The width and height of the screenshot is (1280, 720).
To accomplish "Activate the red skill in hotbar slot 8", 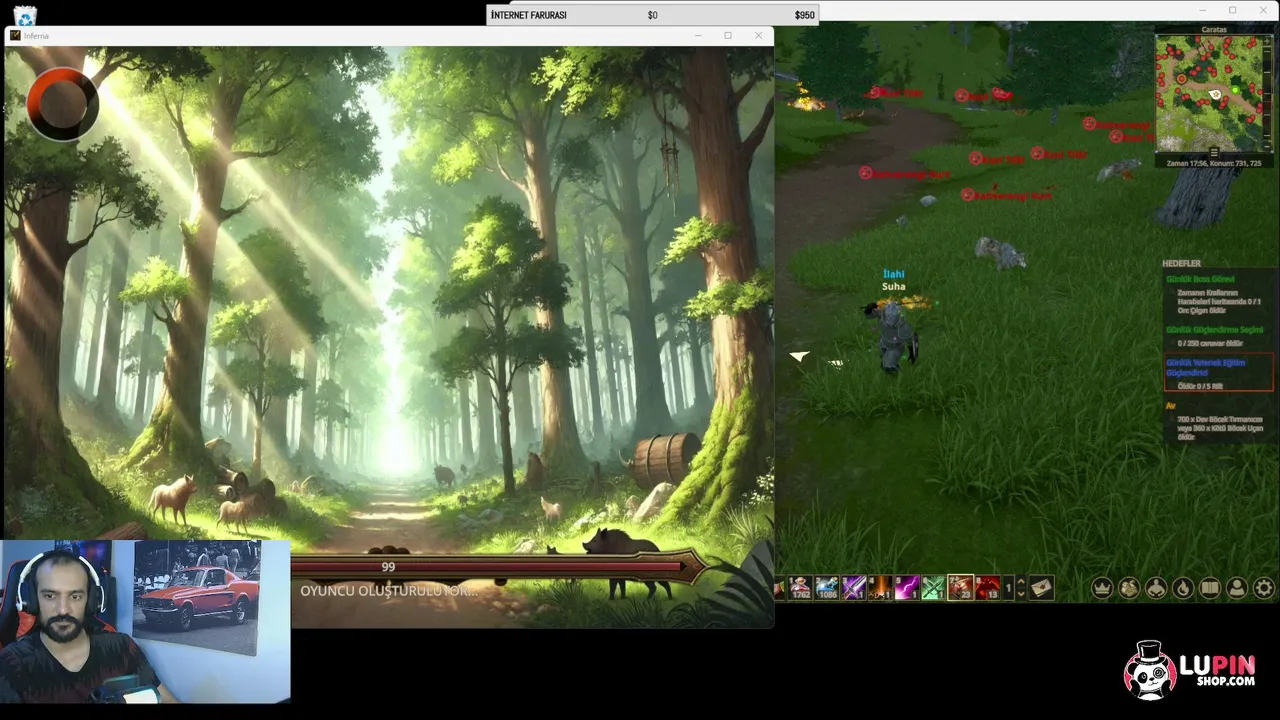I will tap(987, 588).
